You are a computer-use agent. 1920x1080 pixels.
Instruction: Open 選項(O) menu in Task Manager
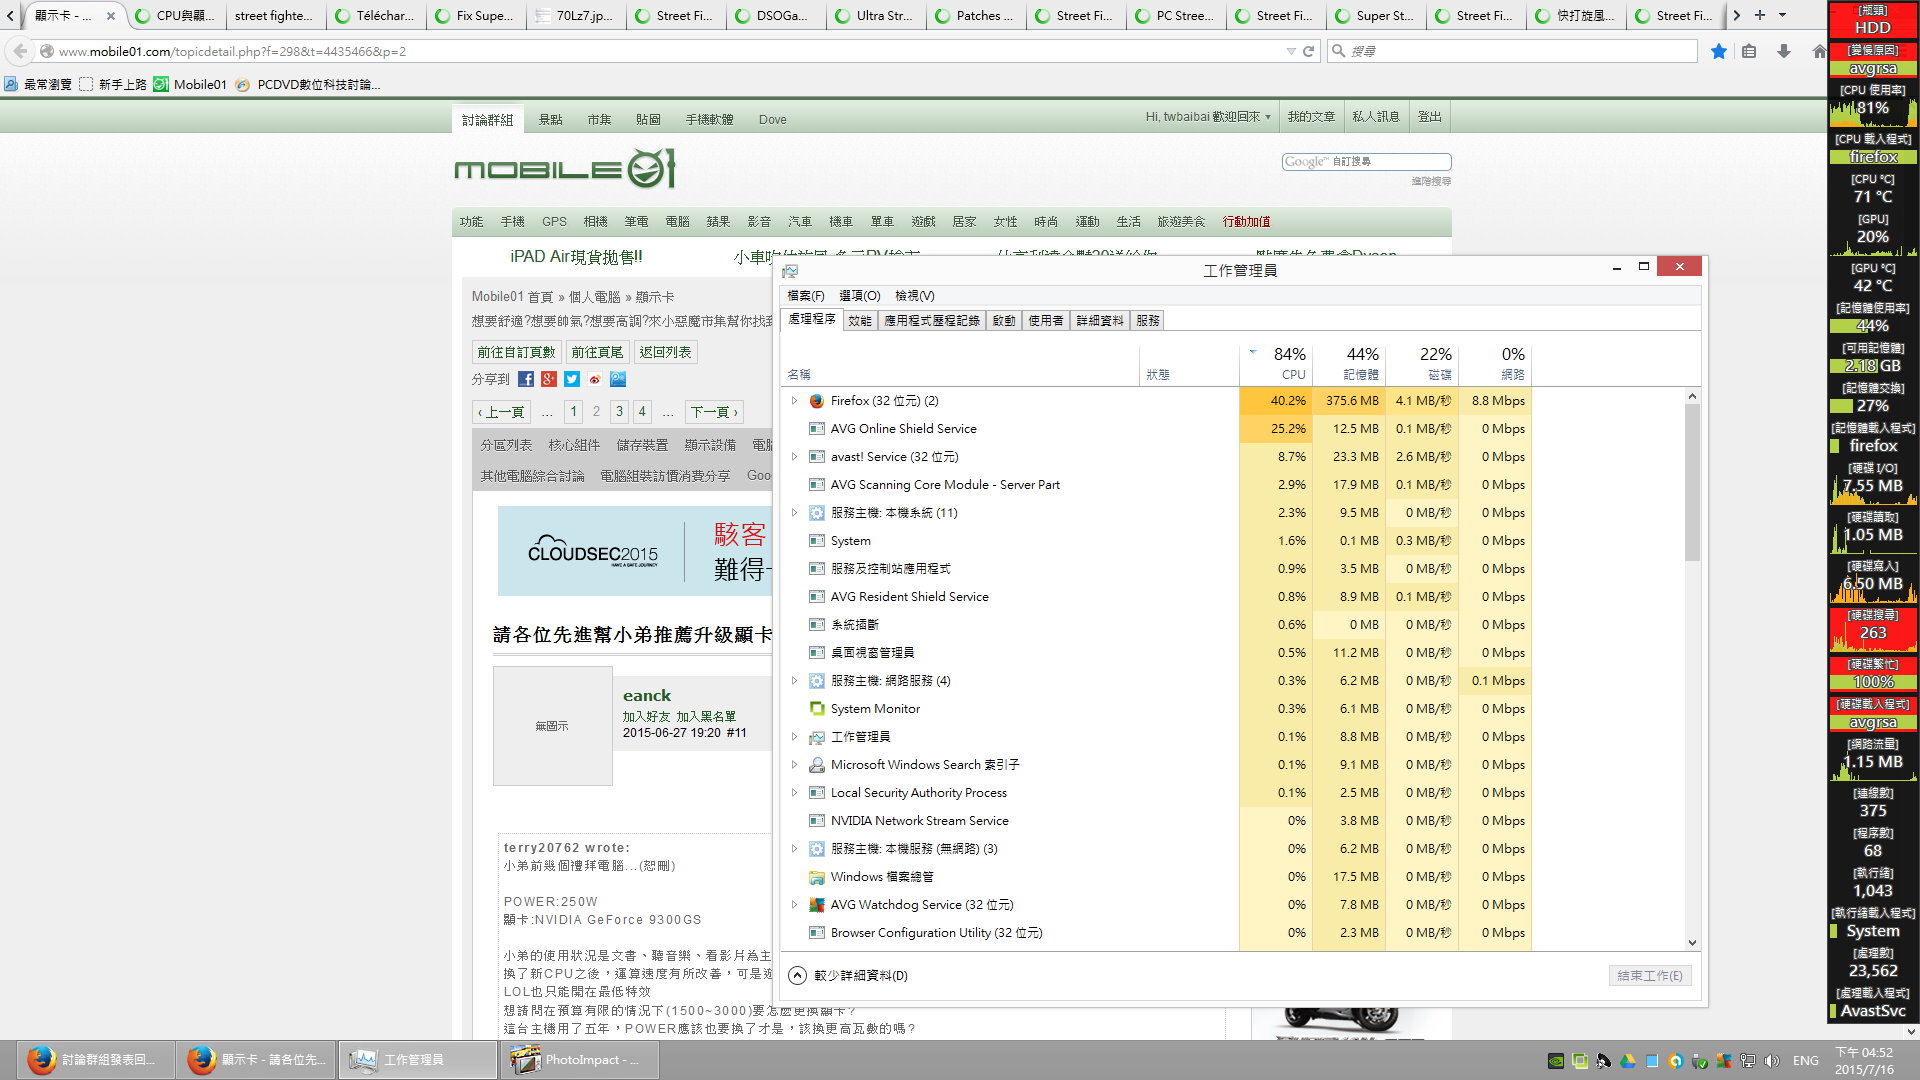860,296
